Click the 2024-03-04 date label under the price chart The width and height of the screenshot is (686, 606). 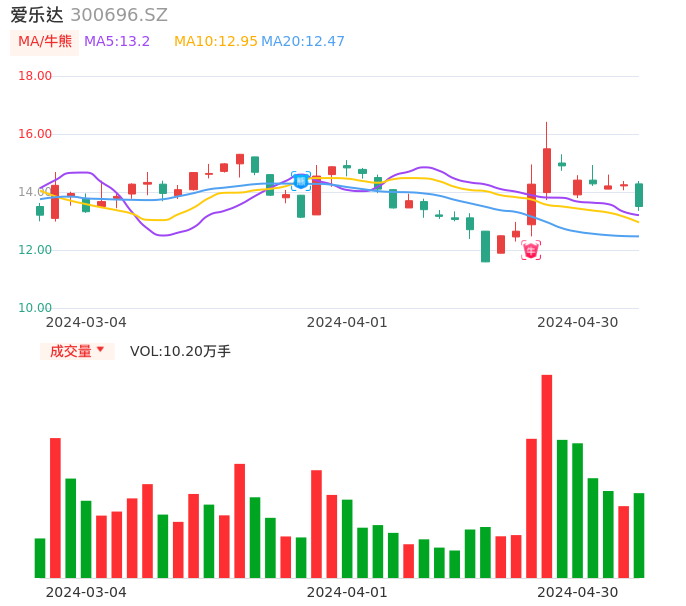(x=86, y=322)
